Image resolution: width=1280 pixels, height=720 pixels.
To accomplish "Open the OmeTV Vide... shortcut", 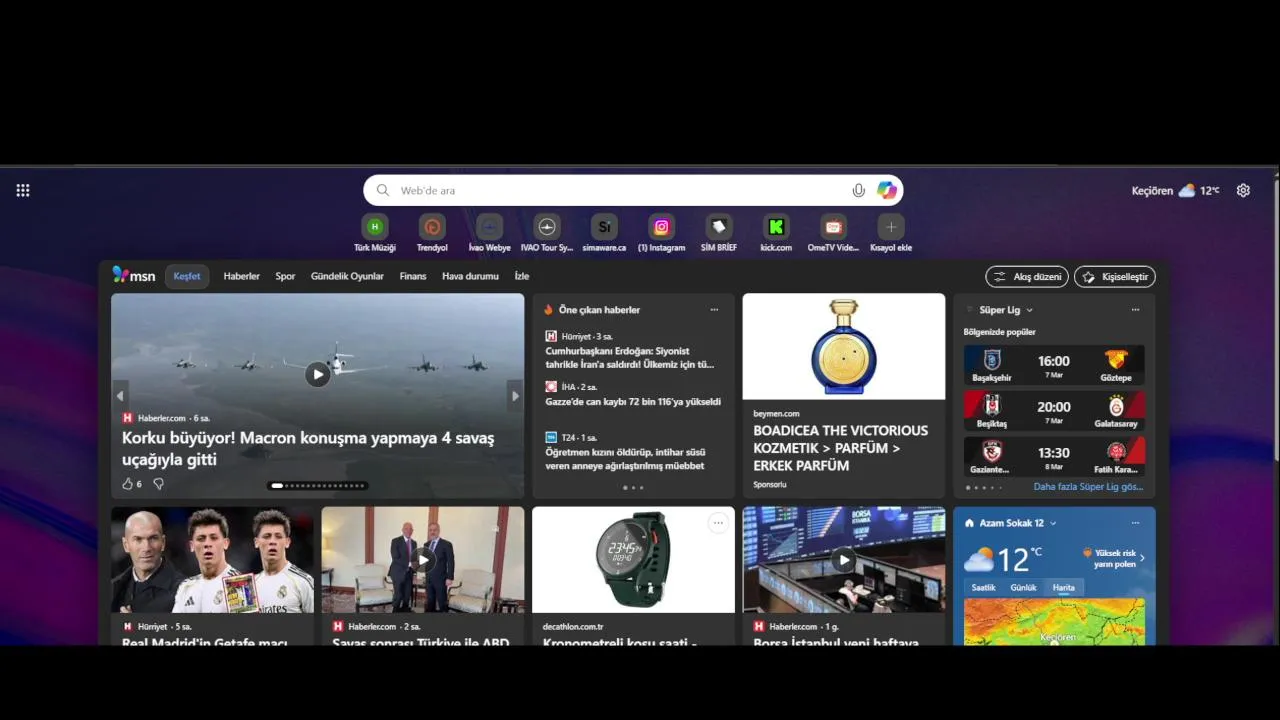I will [x=833, y=234].
